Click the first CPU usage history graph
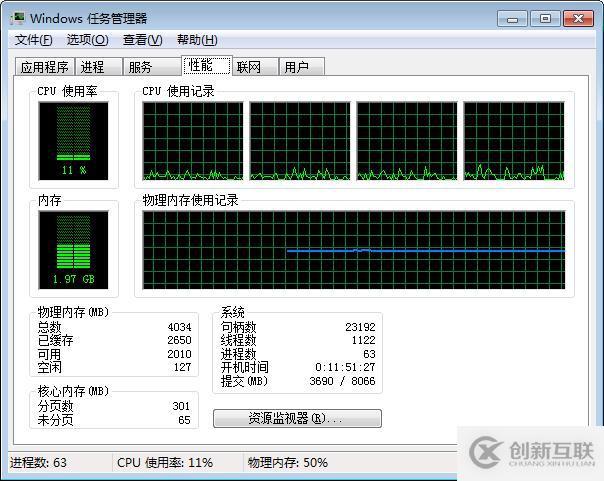Viewport: 604px width, 481px height. click(x=193, y=141)
